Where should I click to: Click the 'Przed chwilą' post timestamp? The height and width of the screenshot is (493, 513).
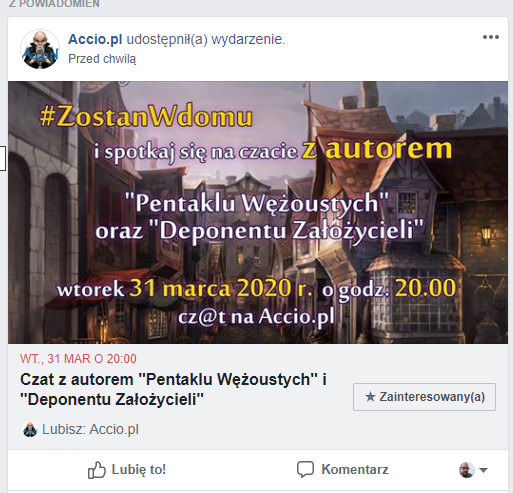pos(102,59)
